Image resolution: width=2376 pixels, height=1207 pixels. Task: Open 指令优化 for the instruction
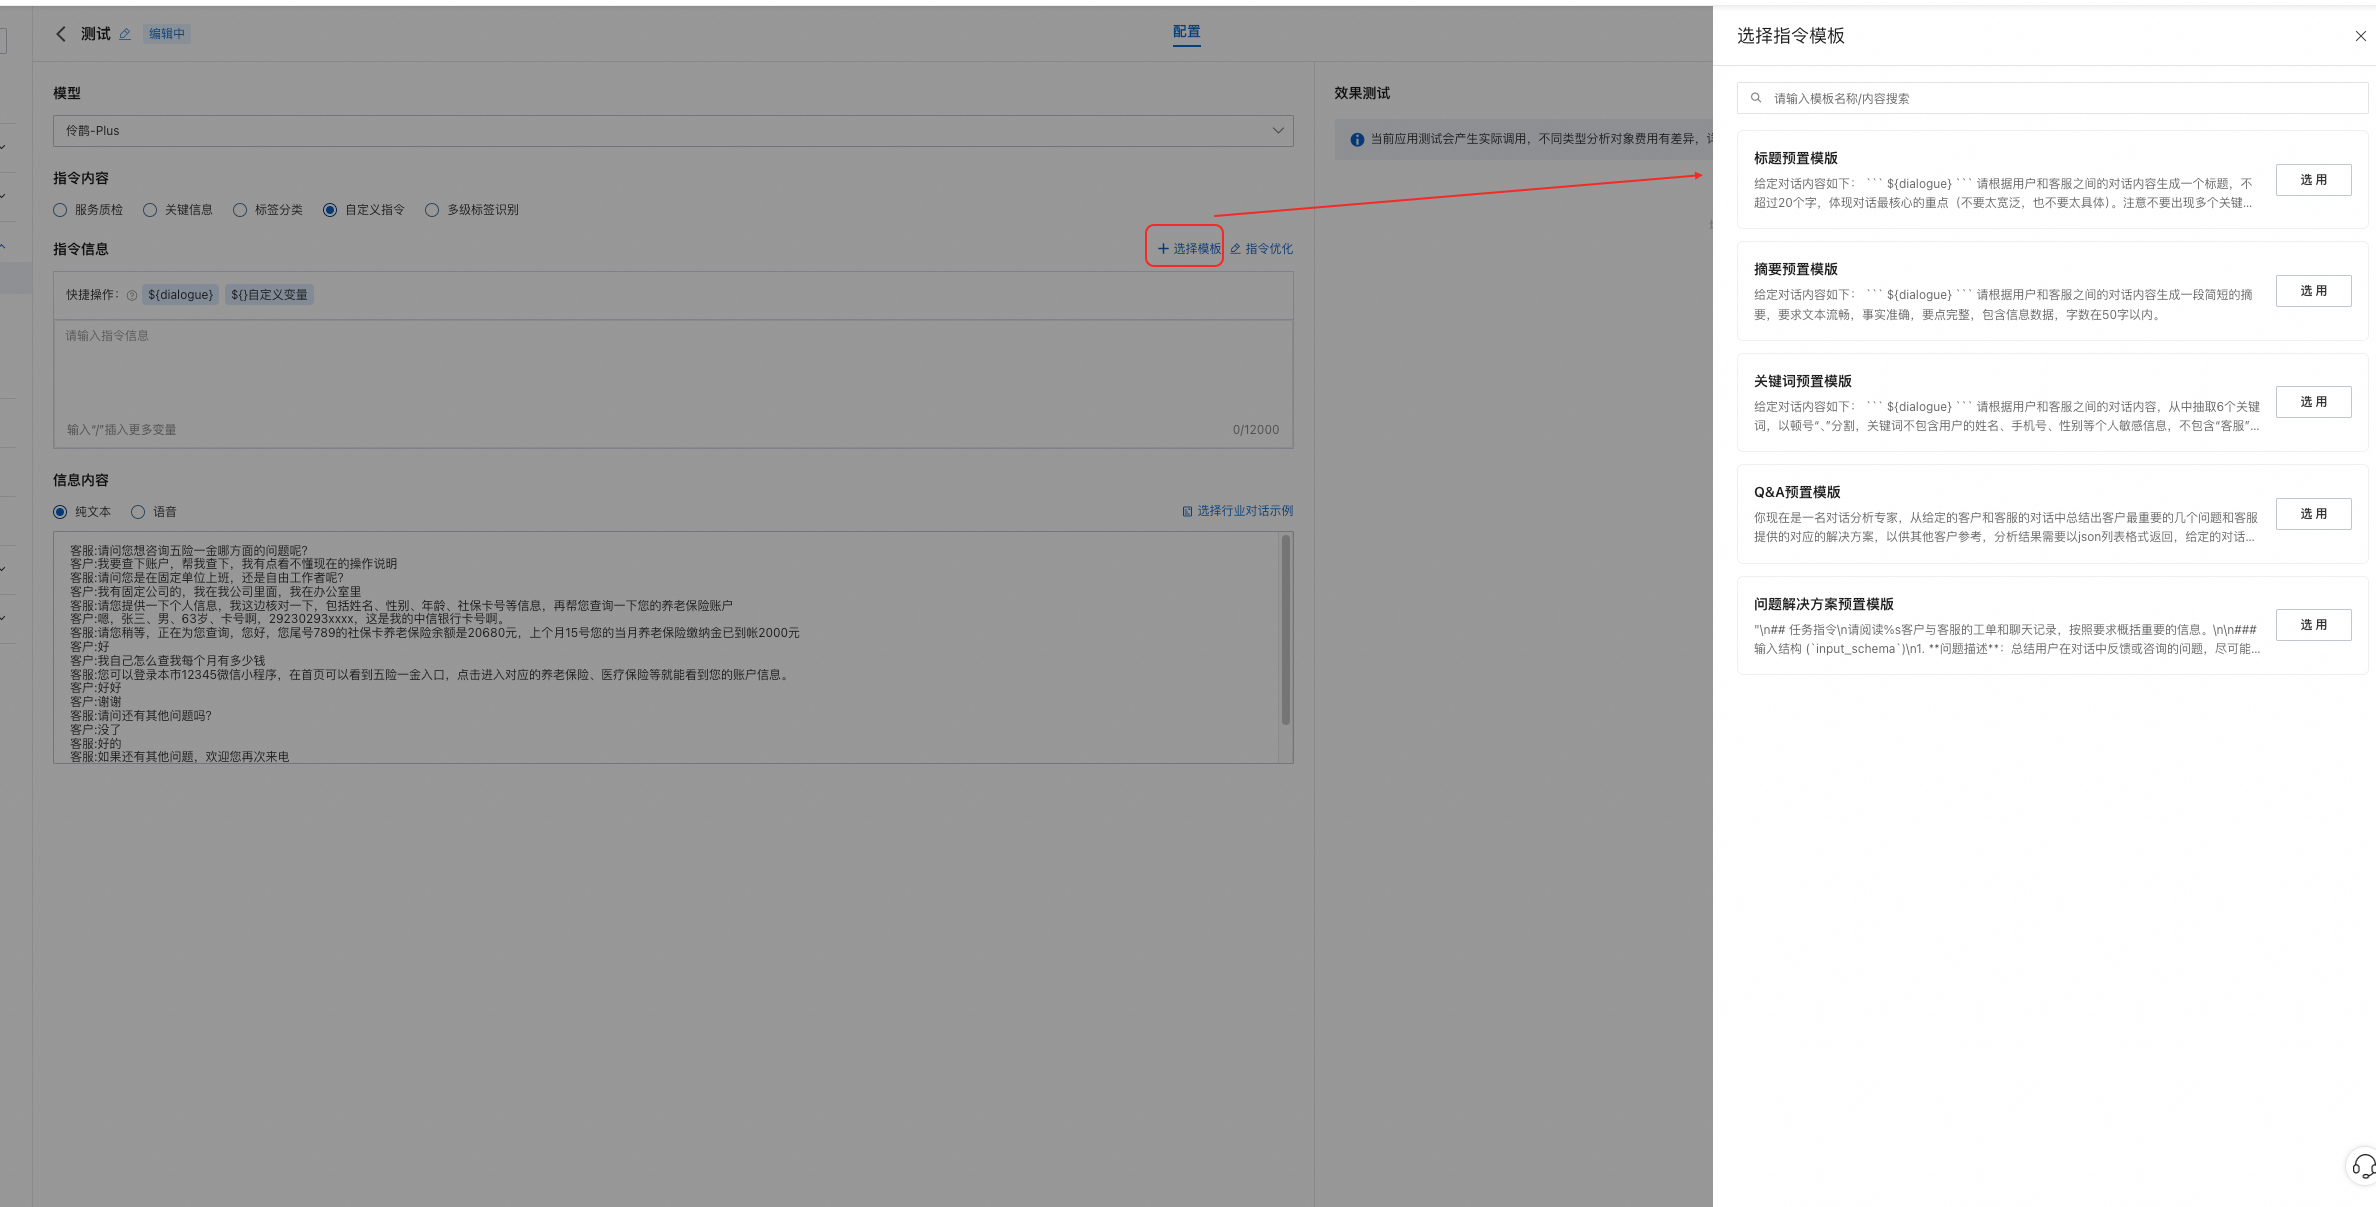(x=1261, y=249)
